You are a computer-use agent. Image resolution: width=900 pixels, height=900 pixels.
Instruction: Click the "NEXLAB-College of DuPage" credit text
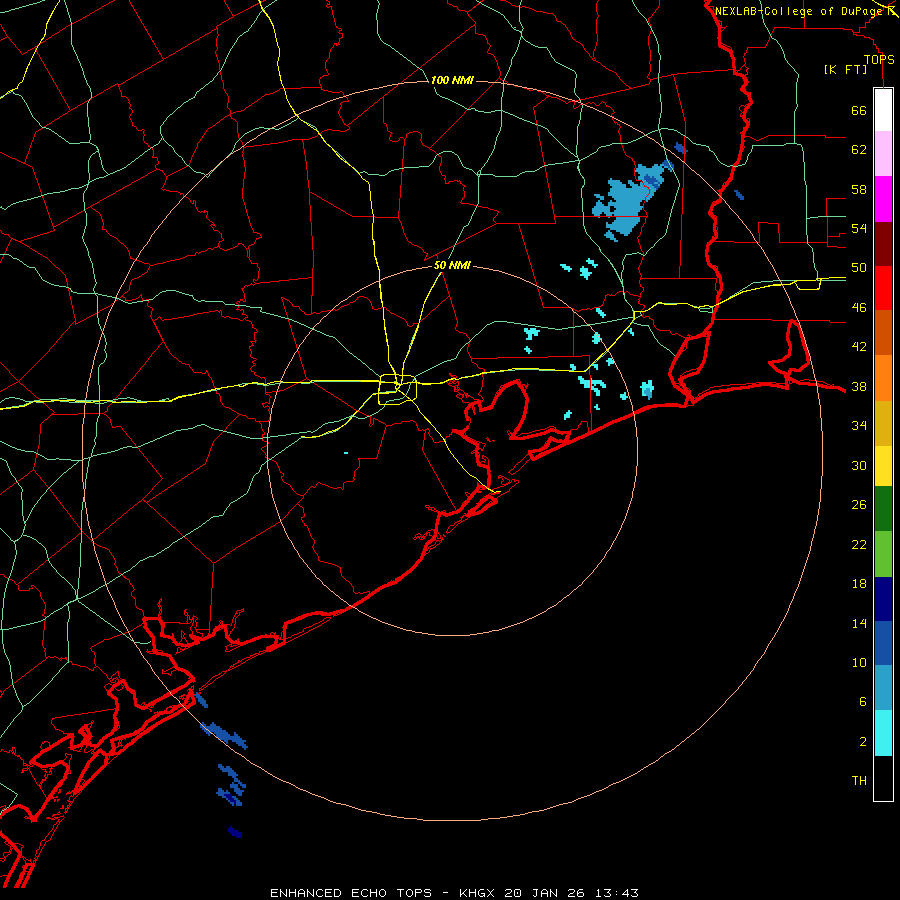(x=798, y=11)
